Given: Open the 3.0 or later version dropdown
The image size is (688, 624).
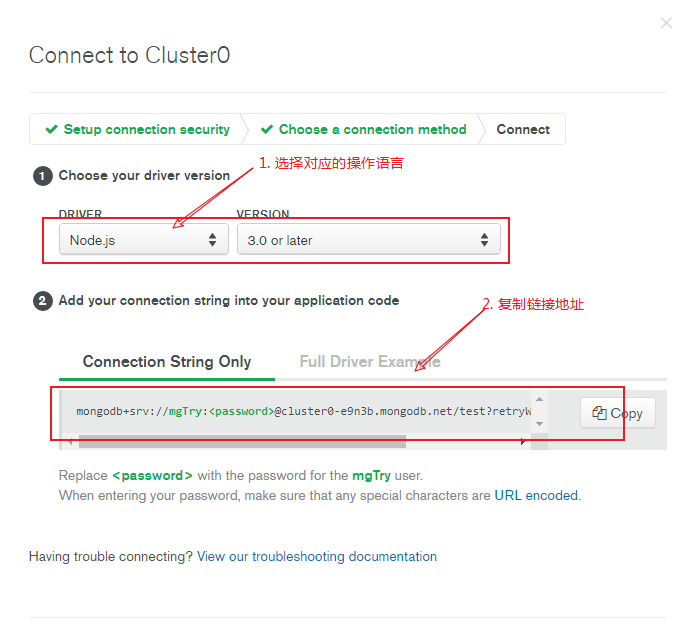Looking at the screenshot, I should [369, 240].
